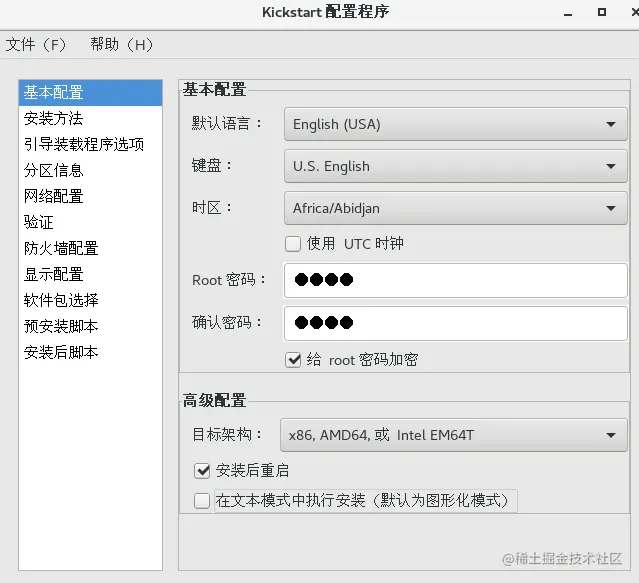This screenshot has width=639, height=583.
Task: Enable the 使用 UTC 时钟 checkbox
Action: 293,244
